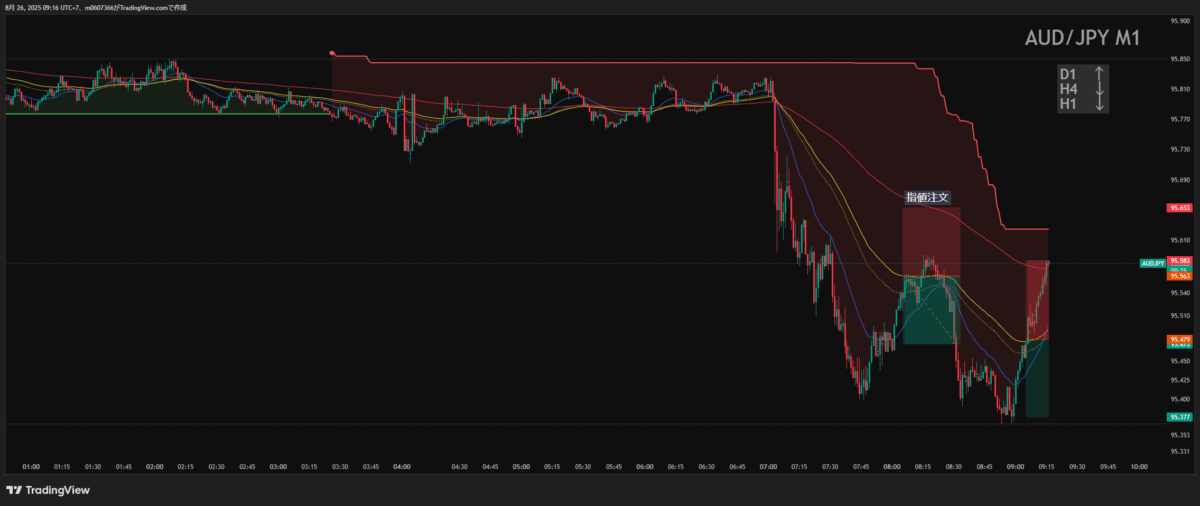The height and width of the screenshot is (506, 1200).
Task: Click the D1 upward trend arrow
Action: coord(1099,73)
